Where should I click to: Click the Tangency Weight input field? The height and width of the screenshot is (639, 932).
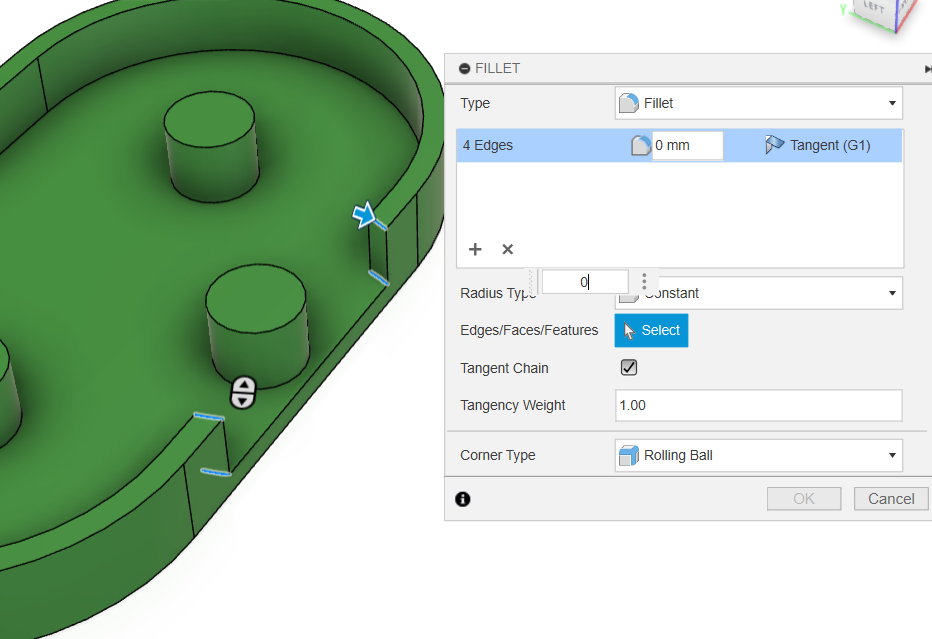[x=758, y=405]
